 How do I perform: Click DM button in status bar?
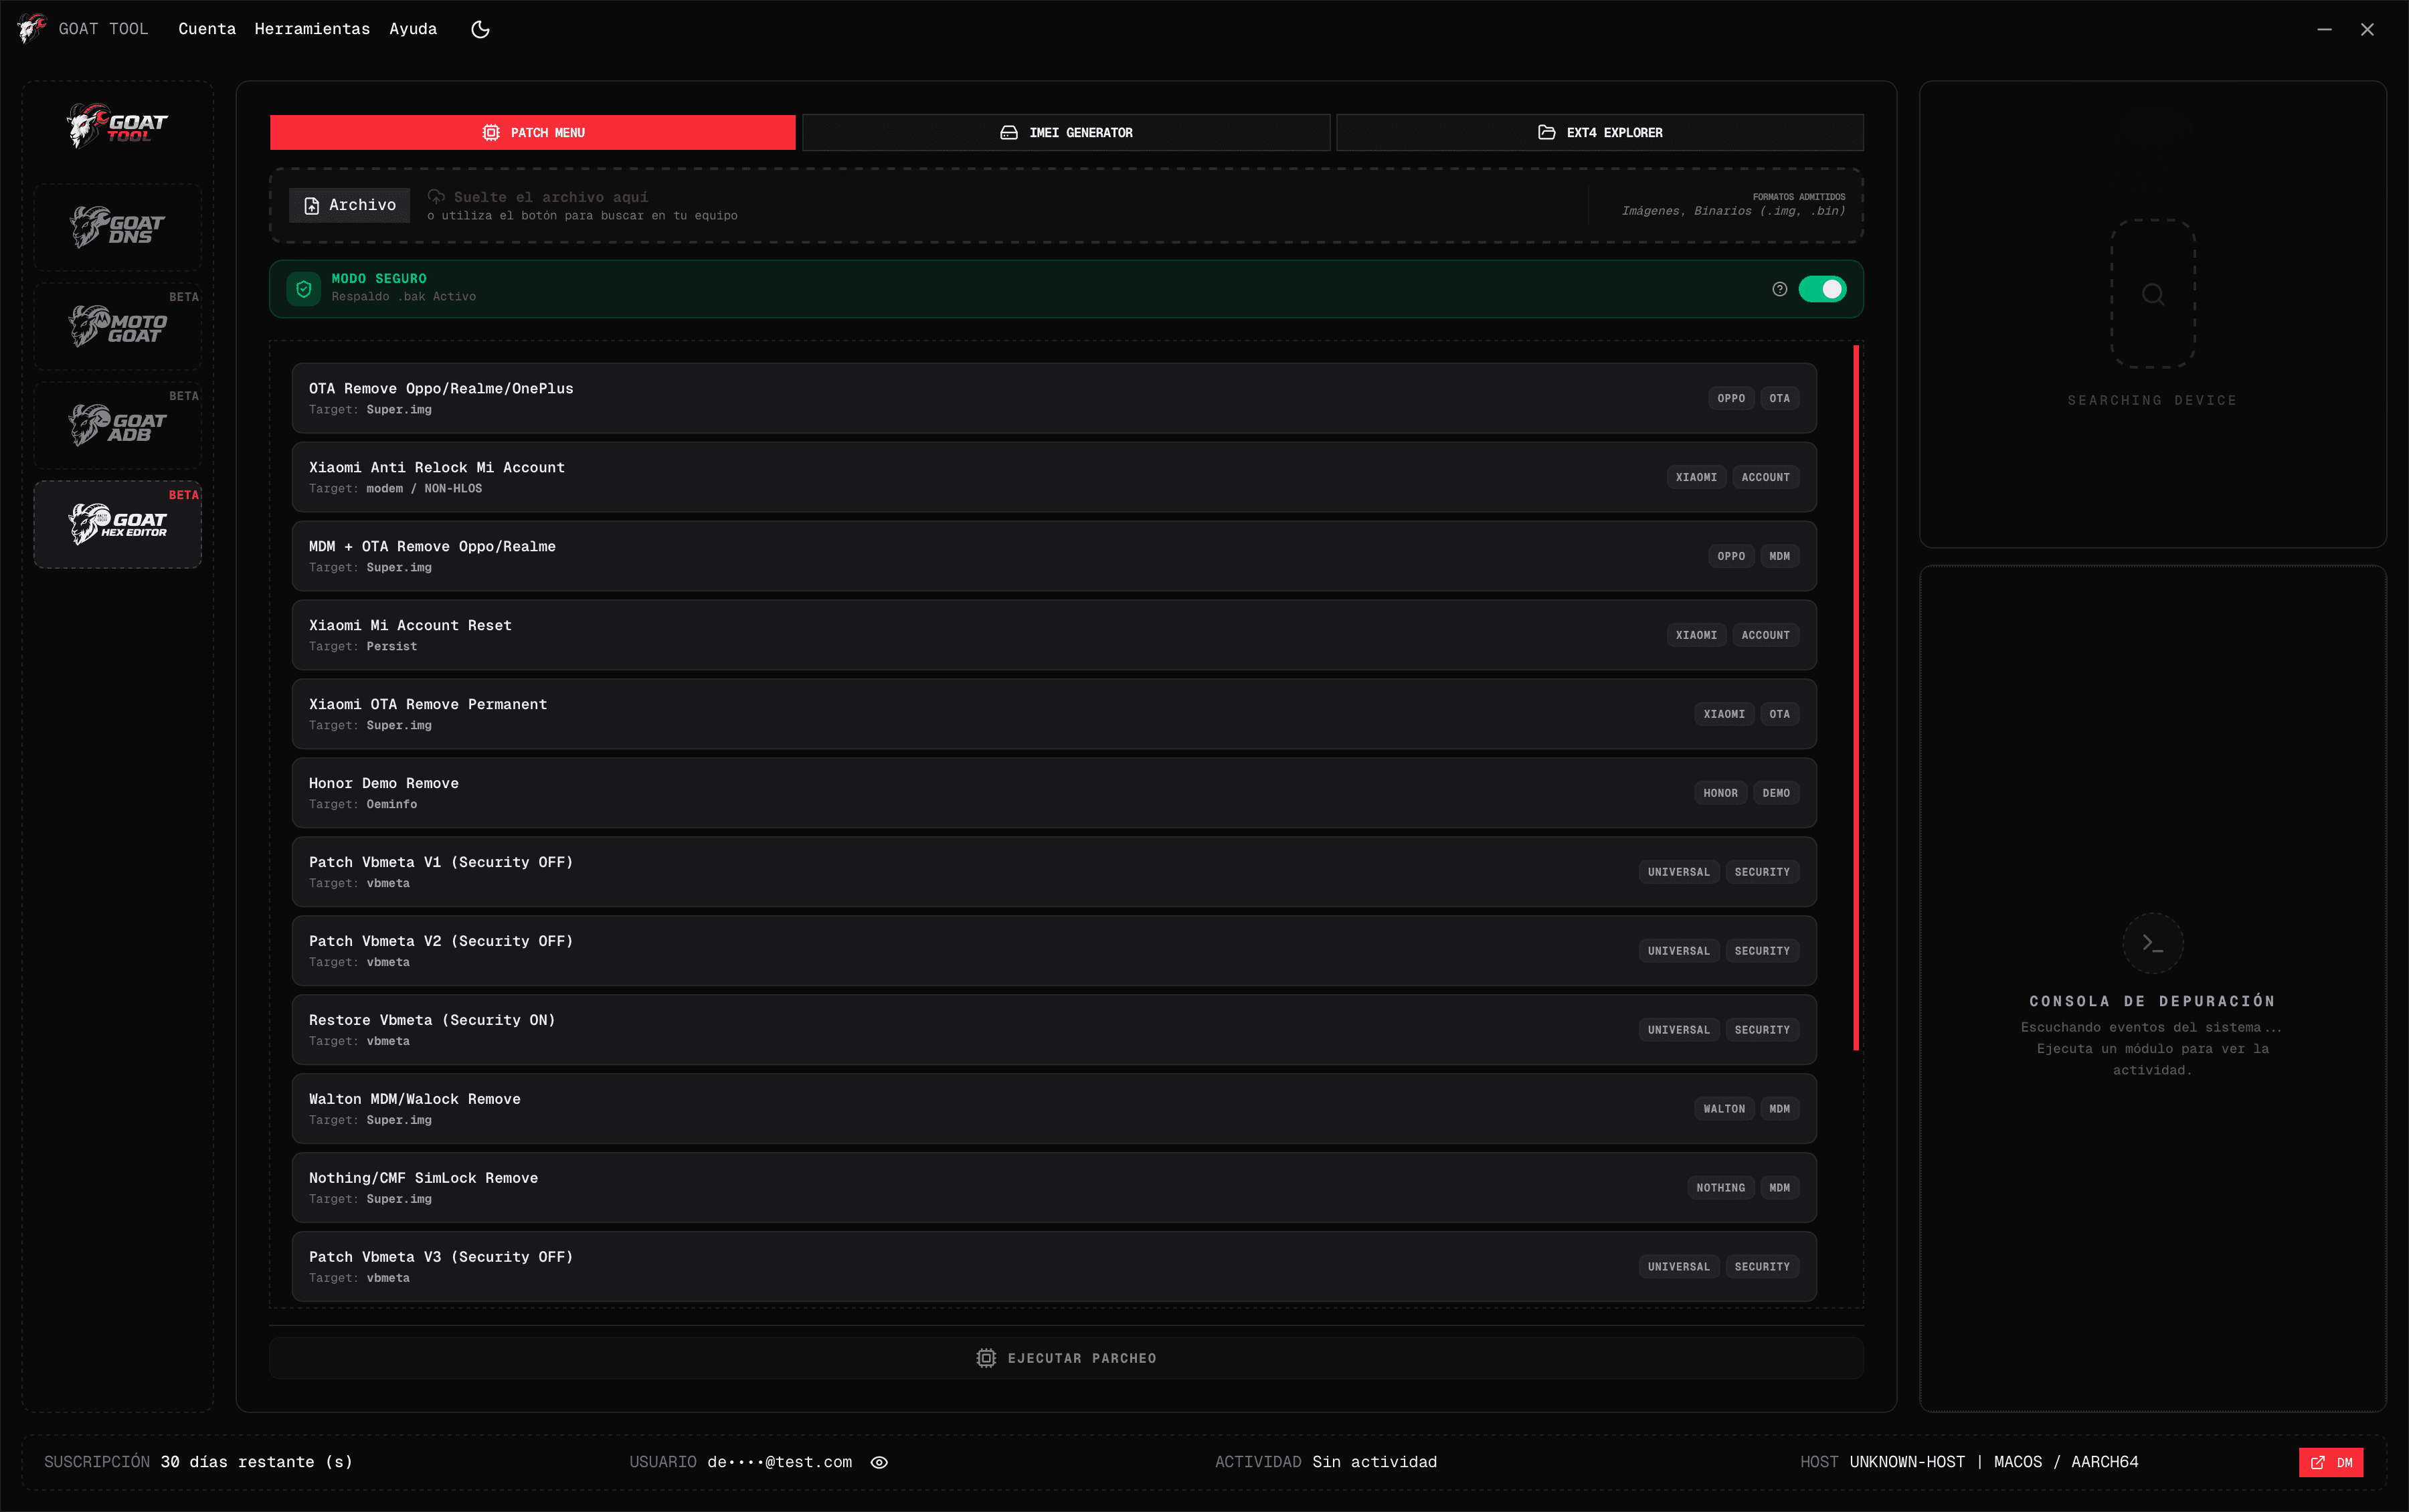tap(2331, 1462)
